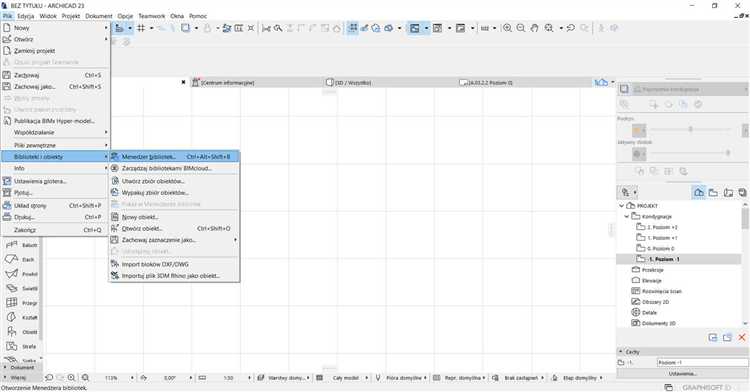The image size is (750, 392).
Task: Open the Edycja menu
Action: pos(25,16)
